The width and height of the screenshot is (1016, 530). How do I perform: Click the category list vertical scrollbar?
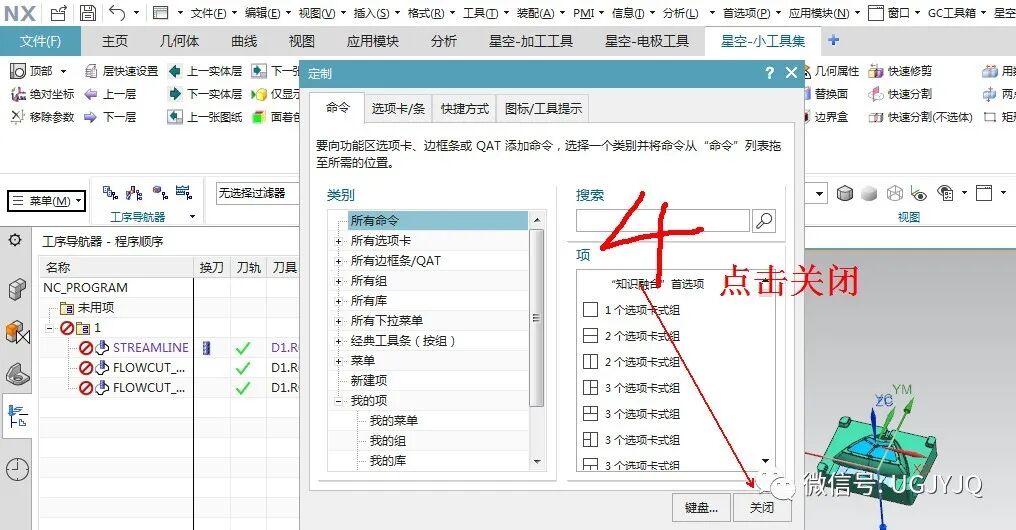click(536, 317)
